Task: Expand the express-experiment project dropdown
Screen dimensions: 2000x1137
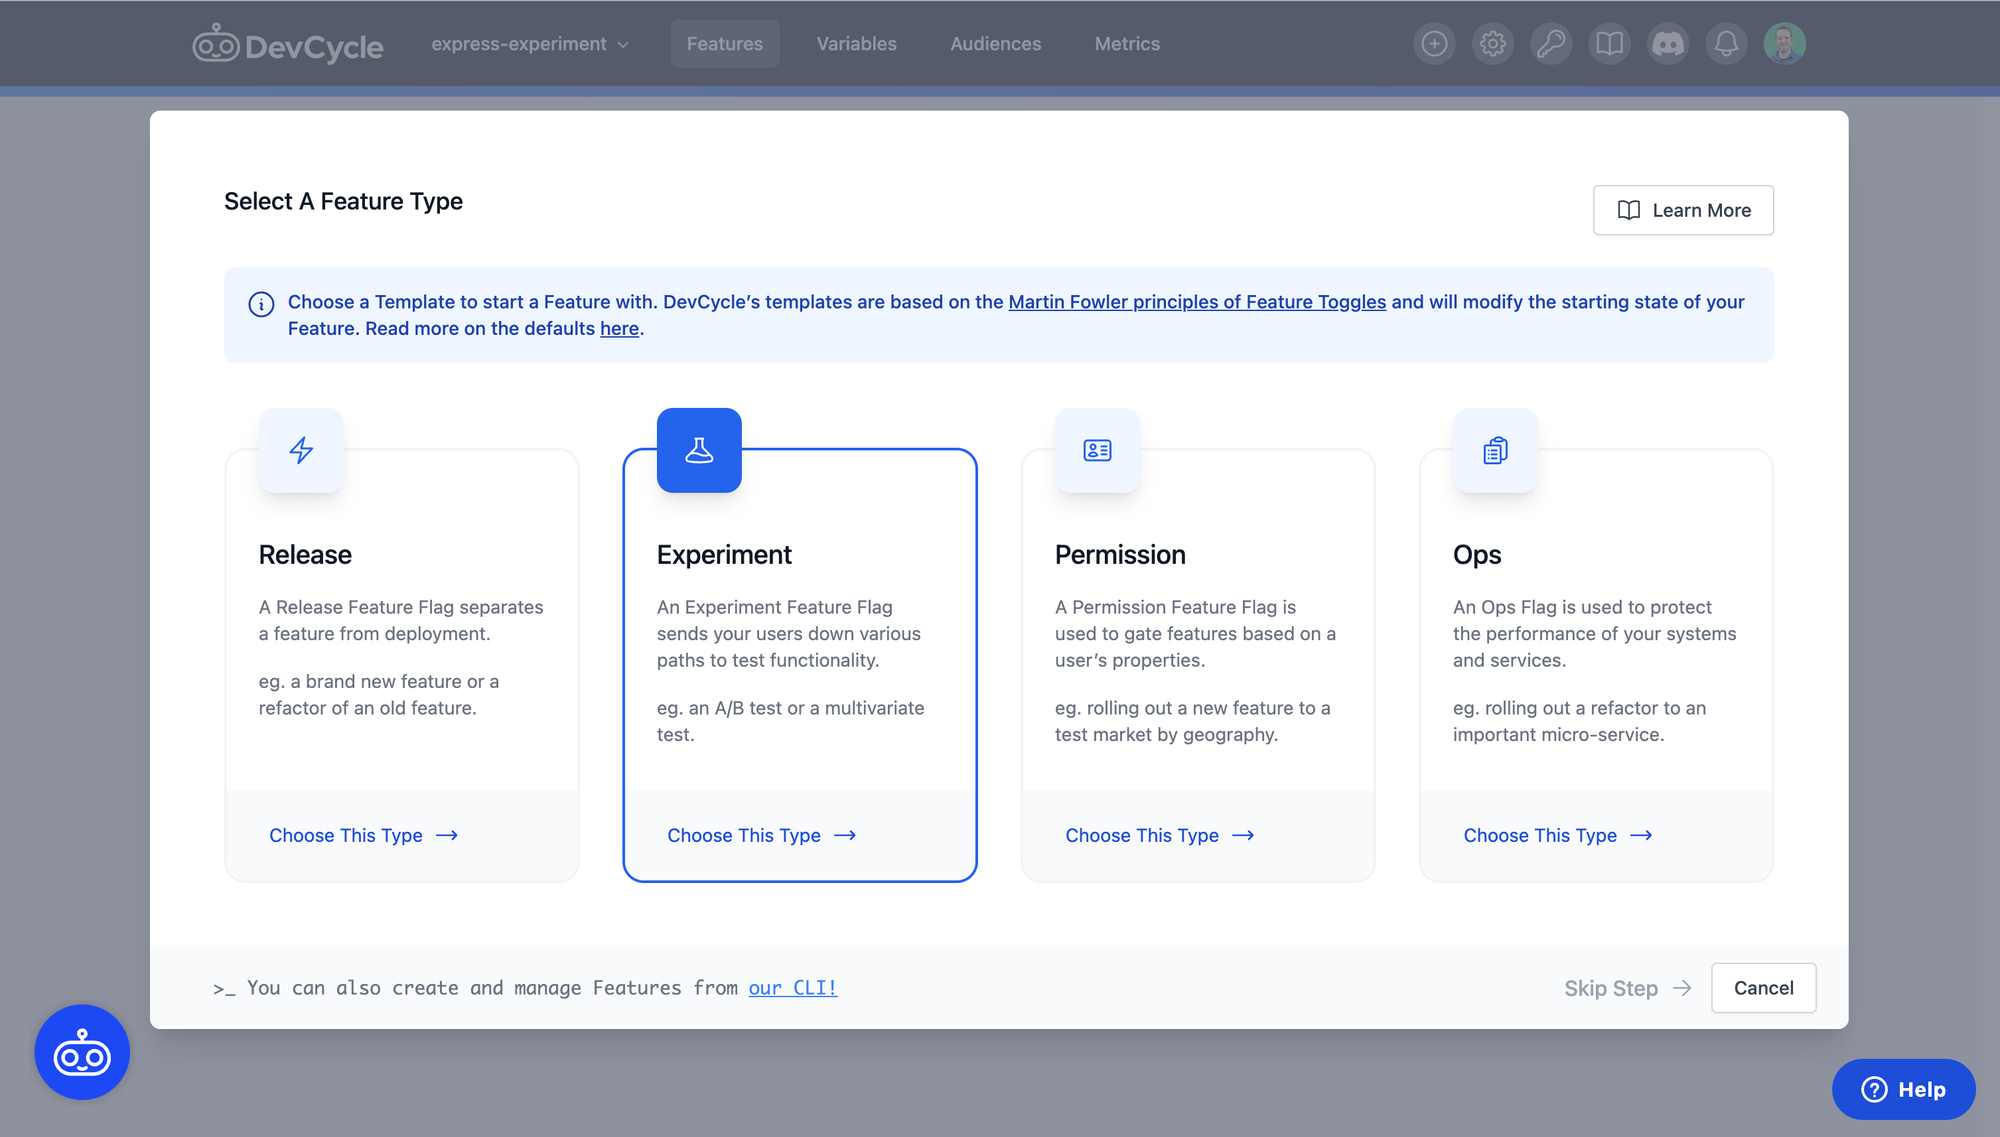Action: point(530,44)
